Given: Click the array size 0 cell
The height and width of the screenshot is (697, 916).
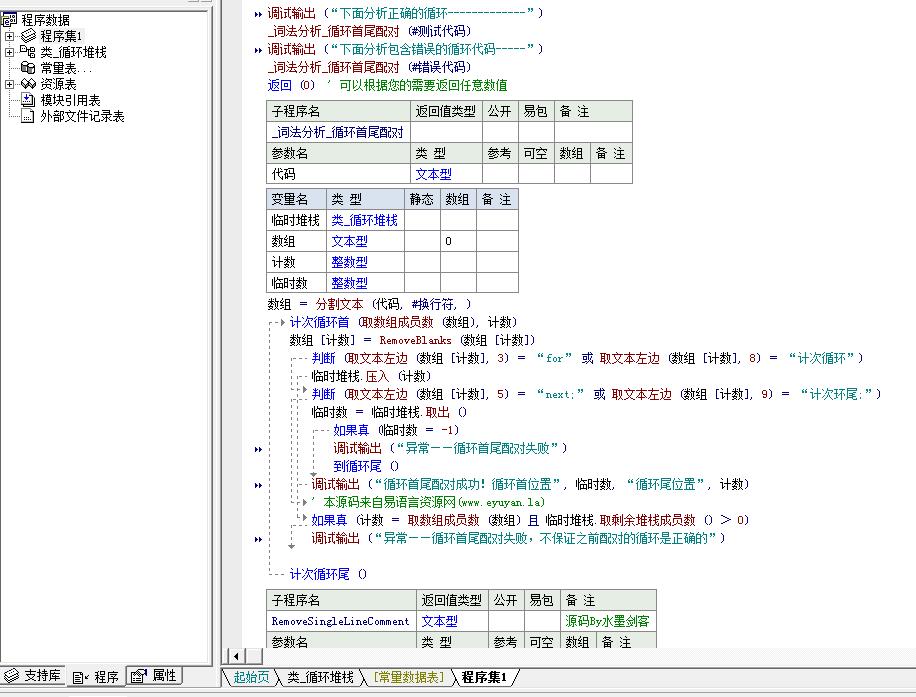Looking at the screenshot, I should [458, 241].
